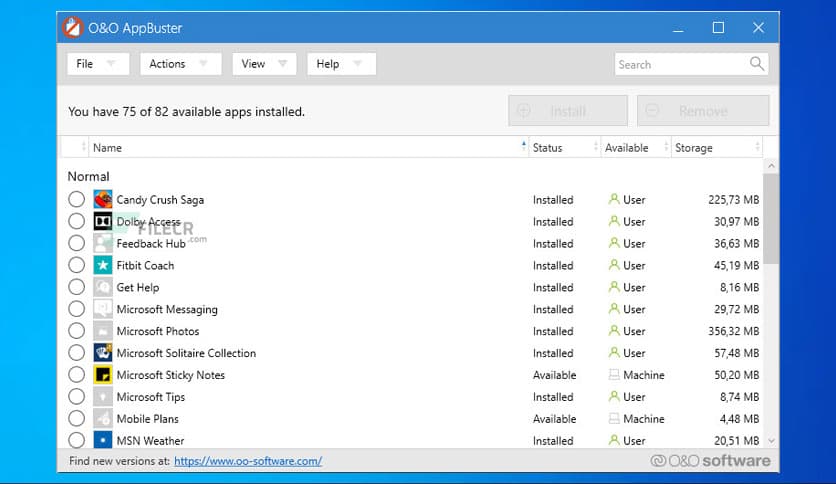This screenshot has width=836, height=484.
Task: Click the Available status of Sticky Notes
Action: (x=554, y=375)
